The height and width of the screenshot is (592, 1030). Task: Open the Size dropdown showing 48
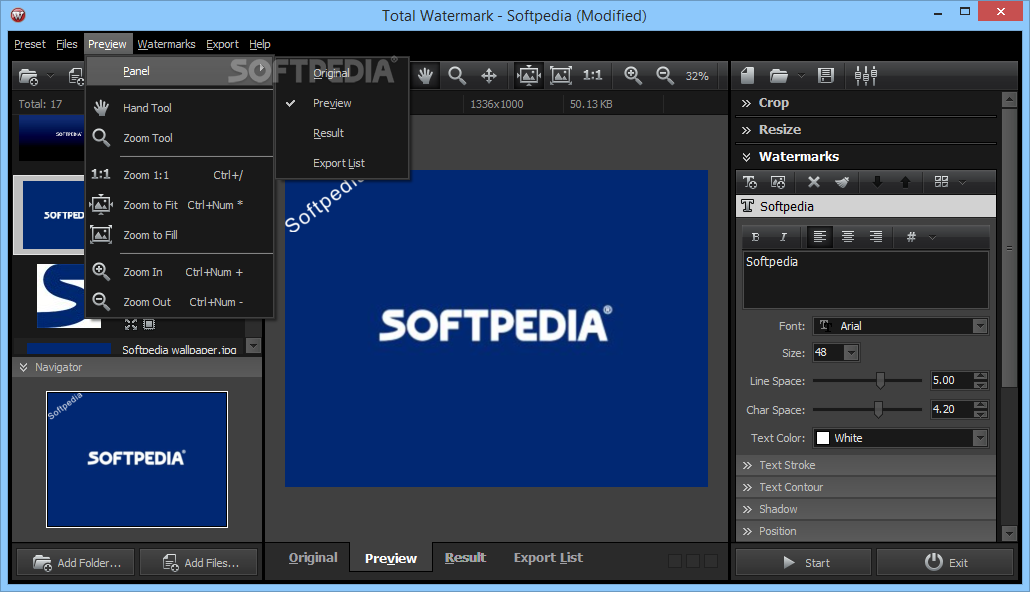[836, 353]
